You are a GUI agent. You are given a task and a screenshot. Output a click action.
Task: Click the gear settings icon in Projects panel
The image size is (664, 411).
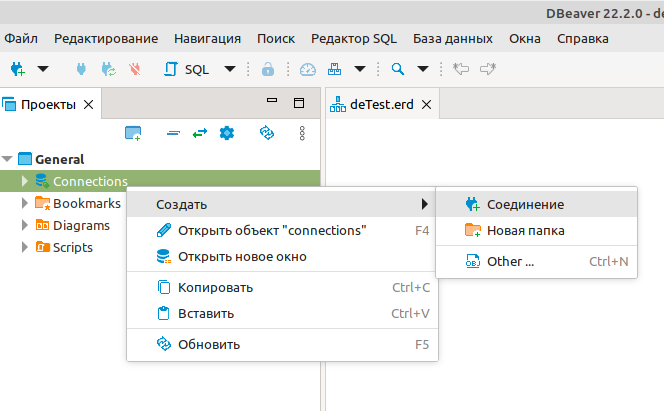[227, 132]
